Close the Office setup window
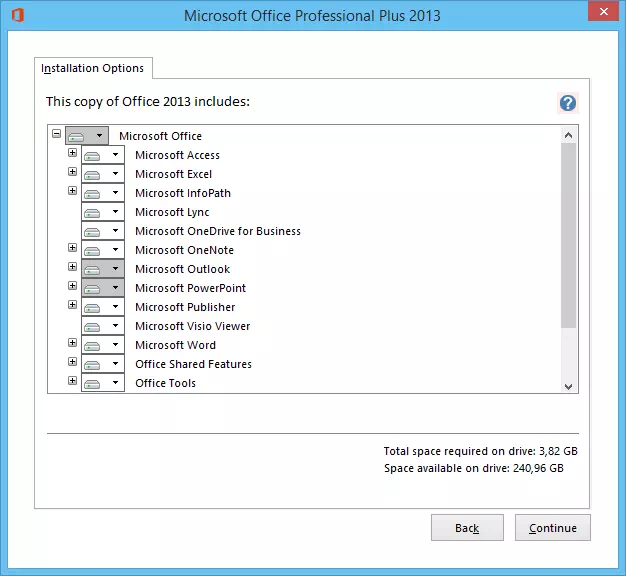This screenshot has width=626, height=576. pyautogui.click(x=603, y=11)
